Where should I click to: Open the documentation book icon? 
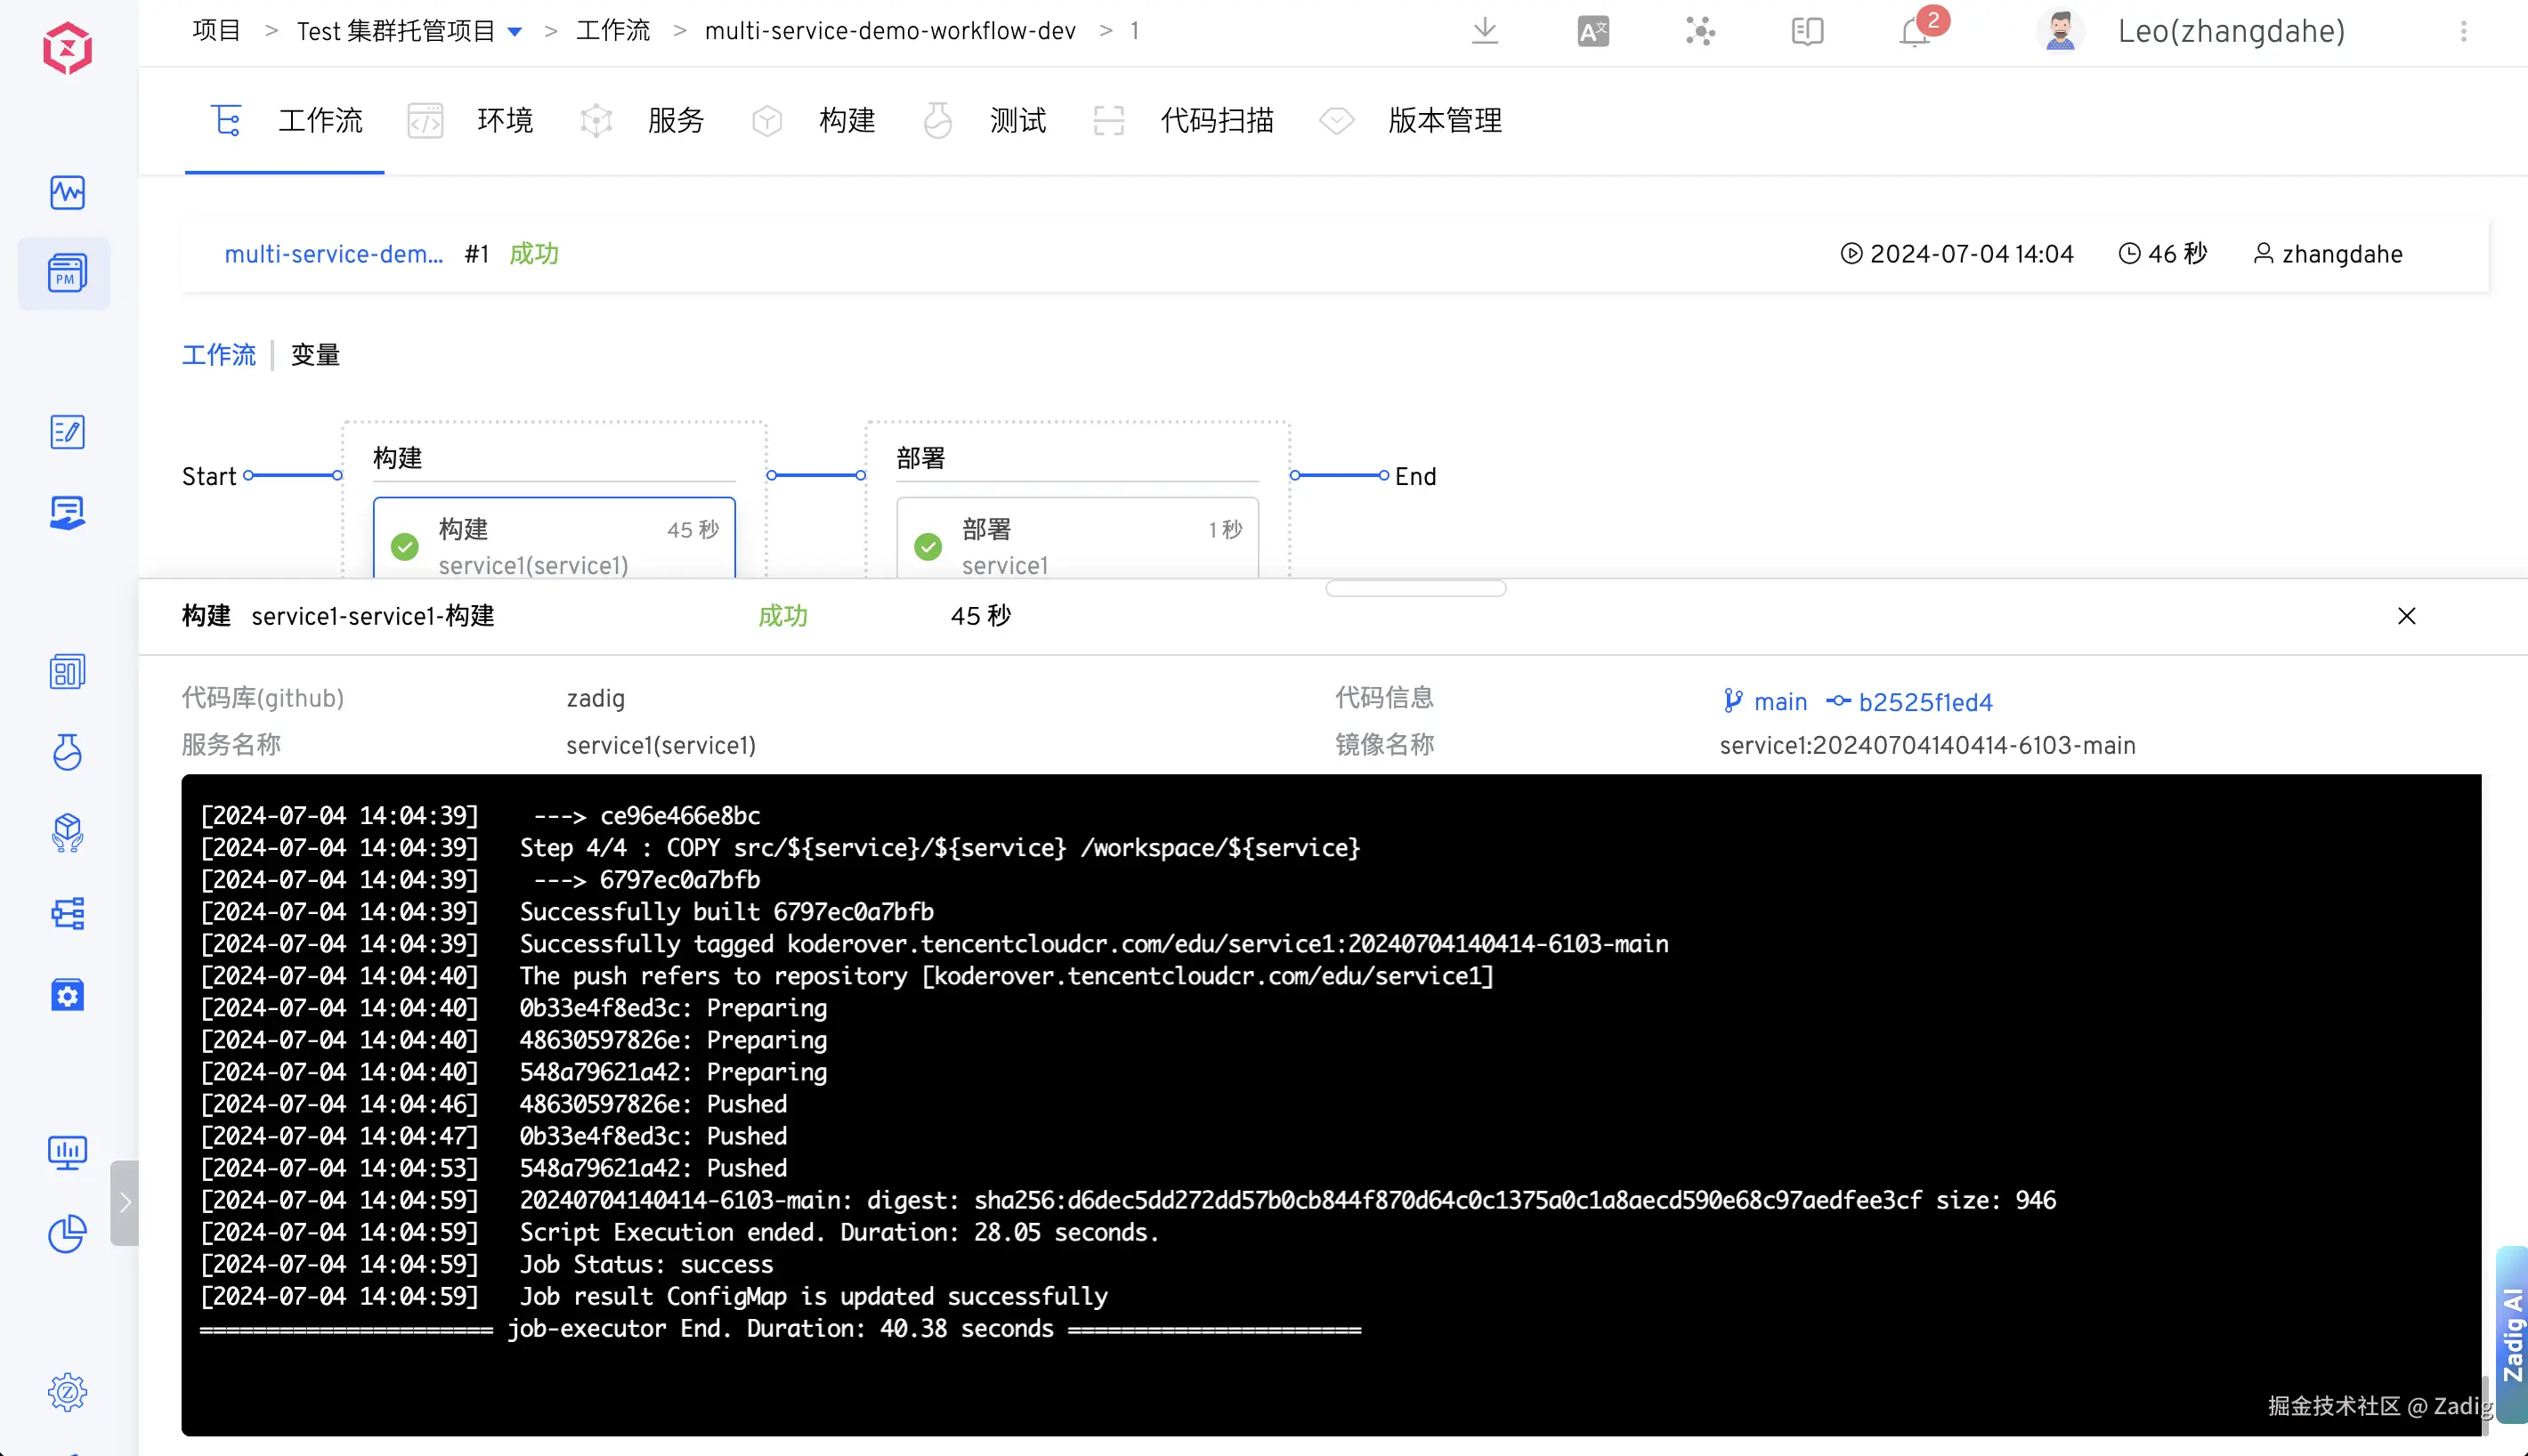(x=1807, y=31)
